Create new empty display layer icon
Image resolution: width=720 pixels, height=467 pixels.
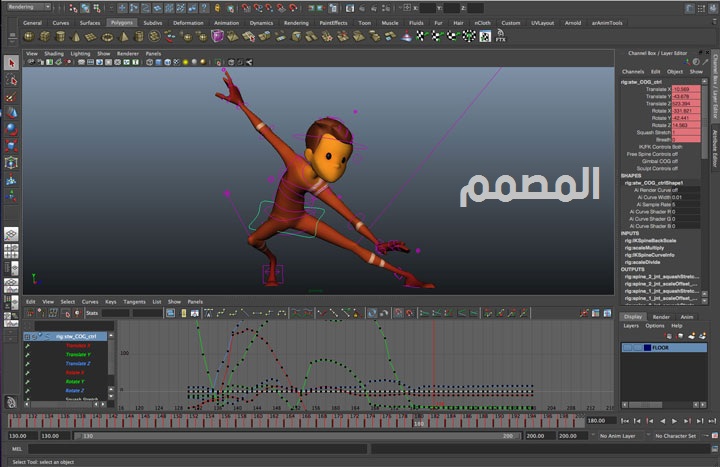692,336
